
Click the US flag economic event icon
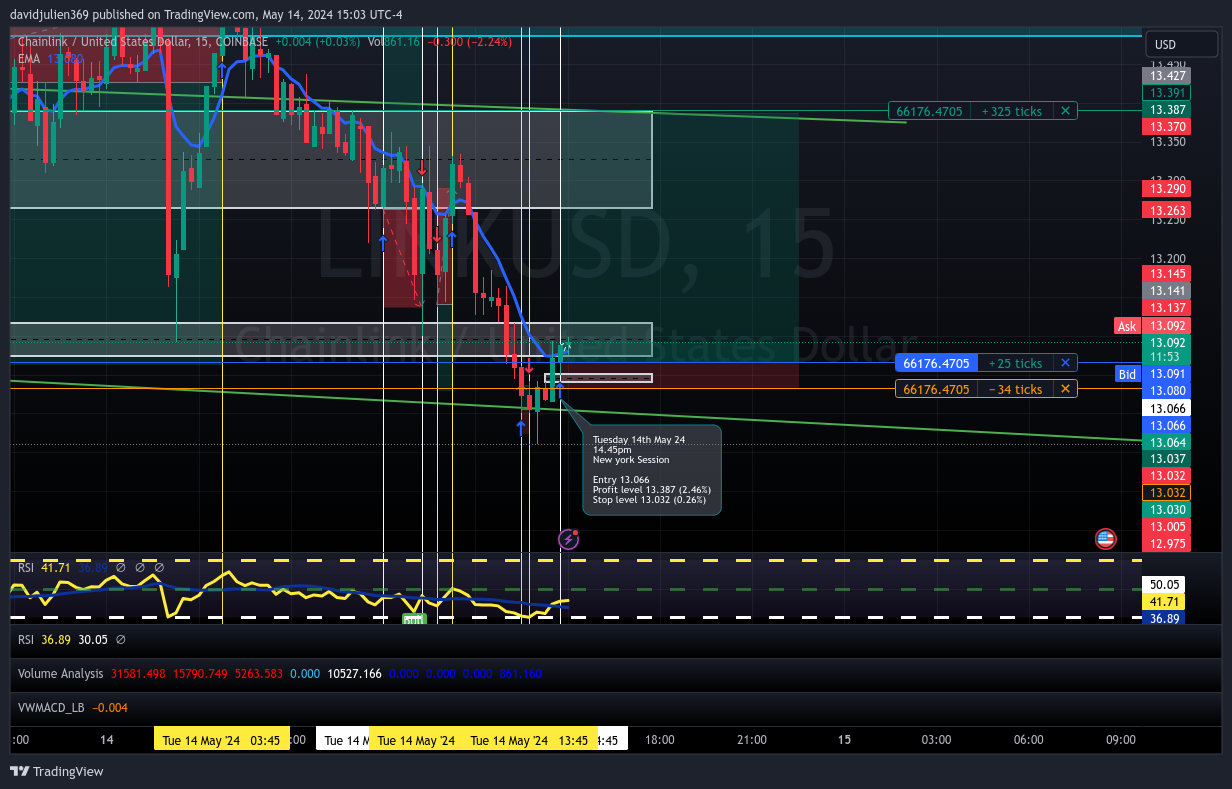tap(1105, 539)
